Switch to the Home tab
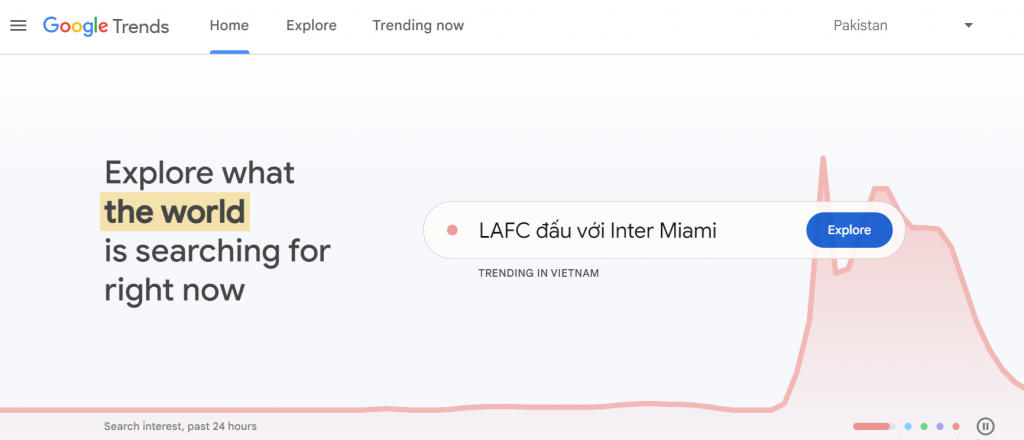1024x440 pixels. [229, 26]
